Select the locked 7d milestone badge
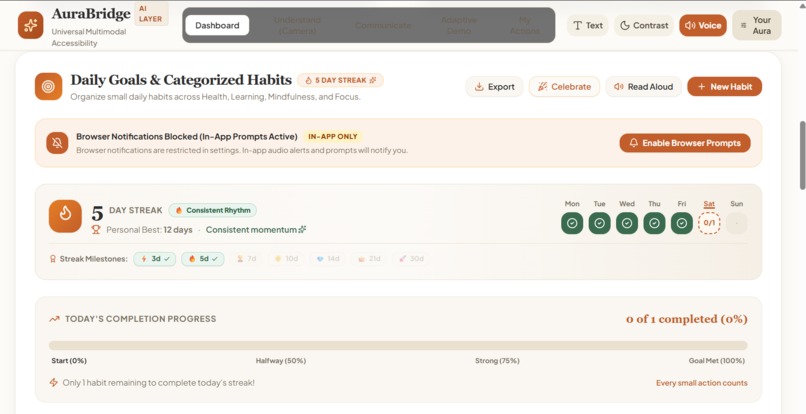Viewport: 806px width, 414px height. (x=246, y=259)
